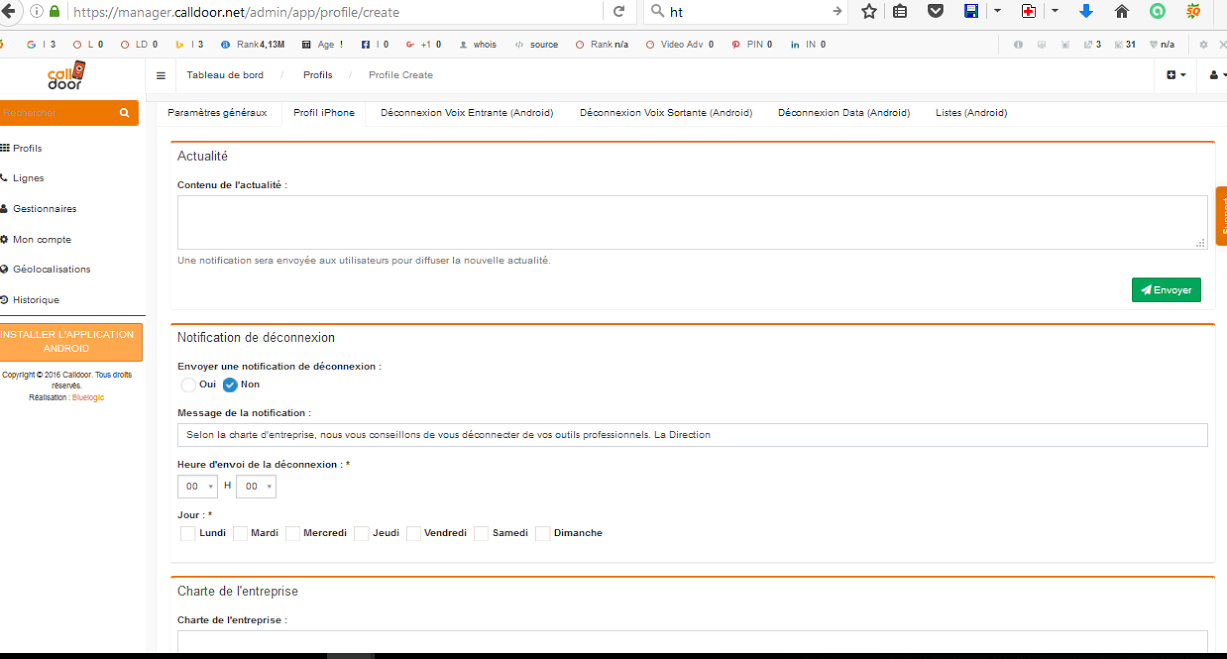Click the hamburger menu toggle icon
Screen dimensions: 1227x659
pos(161,75)
